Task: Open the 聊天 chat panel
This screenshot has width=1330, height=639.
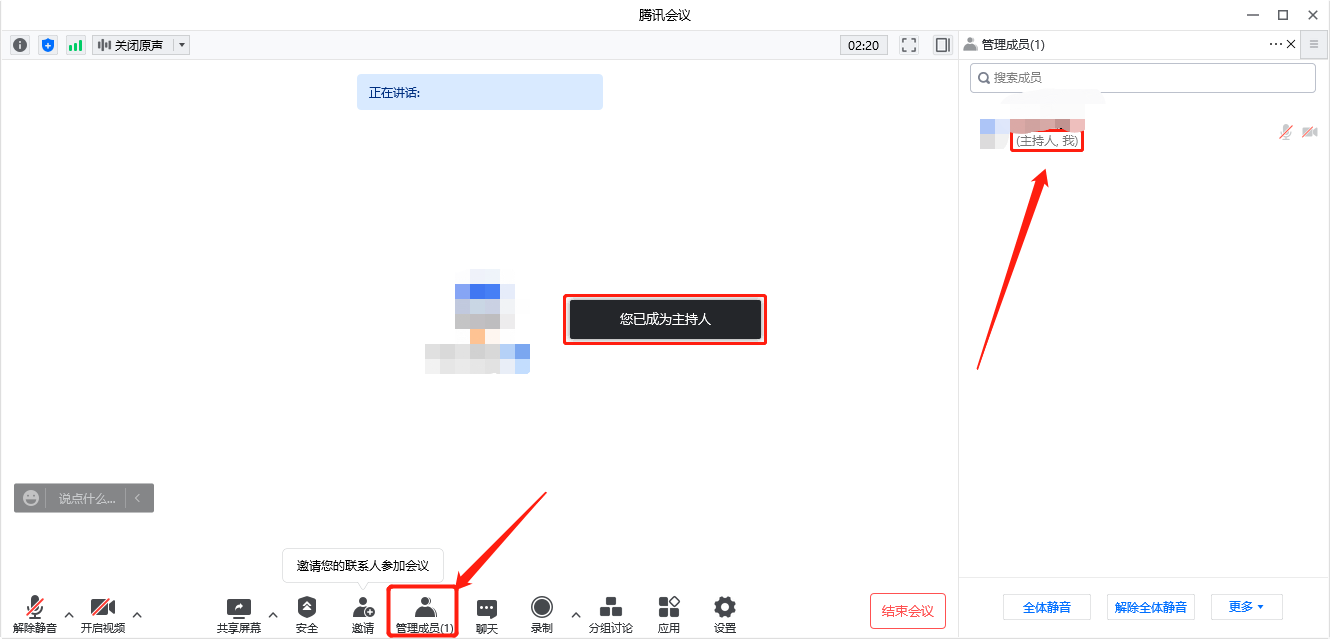Action: [x=487, y=614]
